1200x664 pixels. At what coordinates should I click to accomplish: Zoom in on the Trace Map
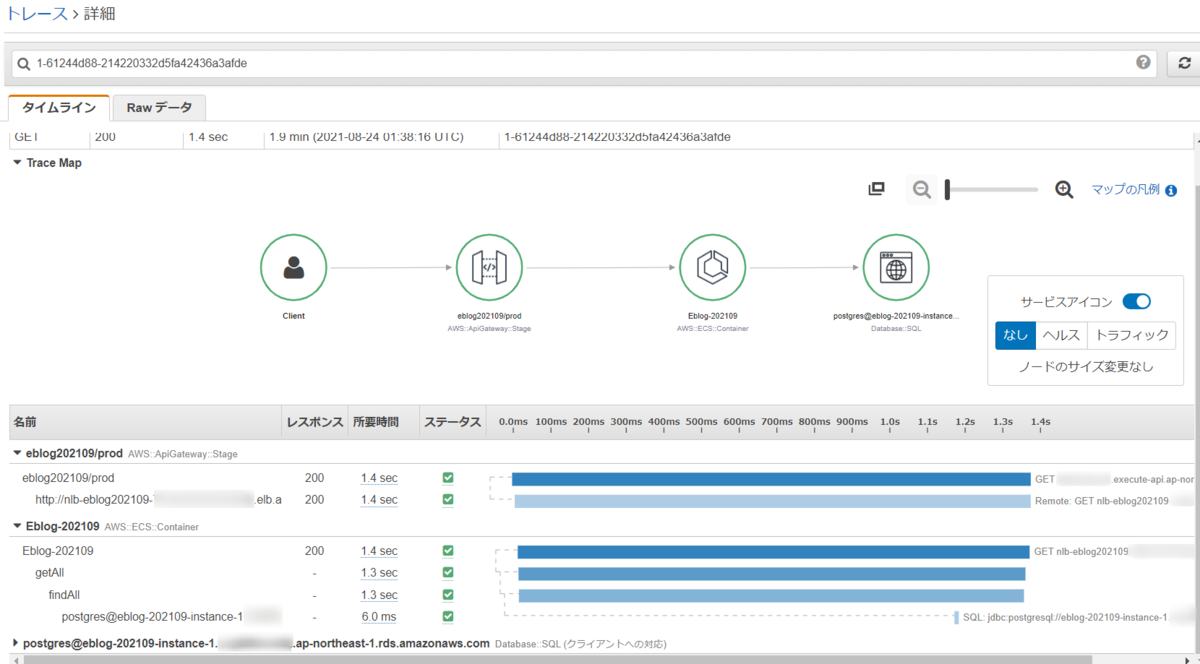pos(1063,188)
